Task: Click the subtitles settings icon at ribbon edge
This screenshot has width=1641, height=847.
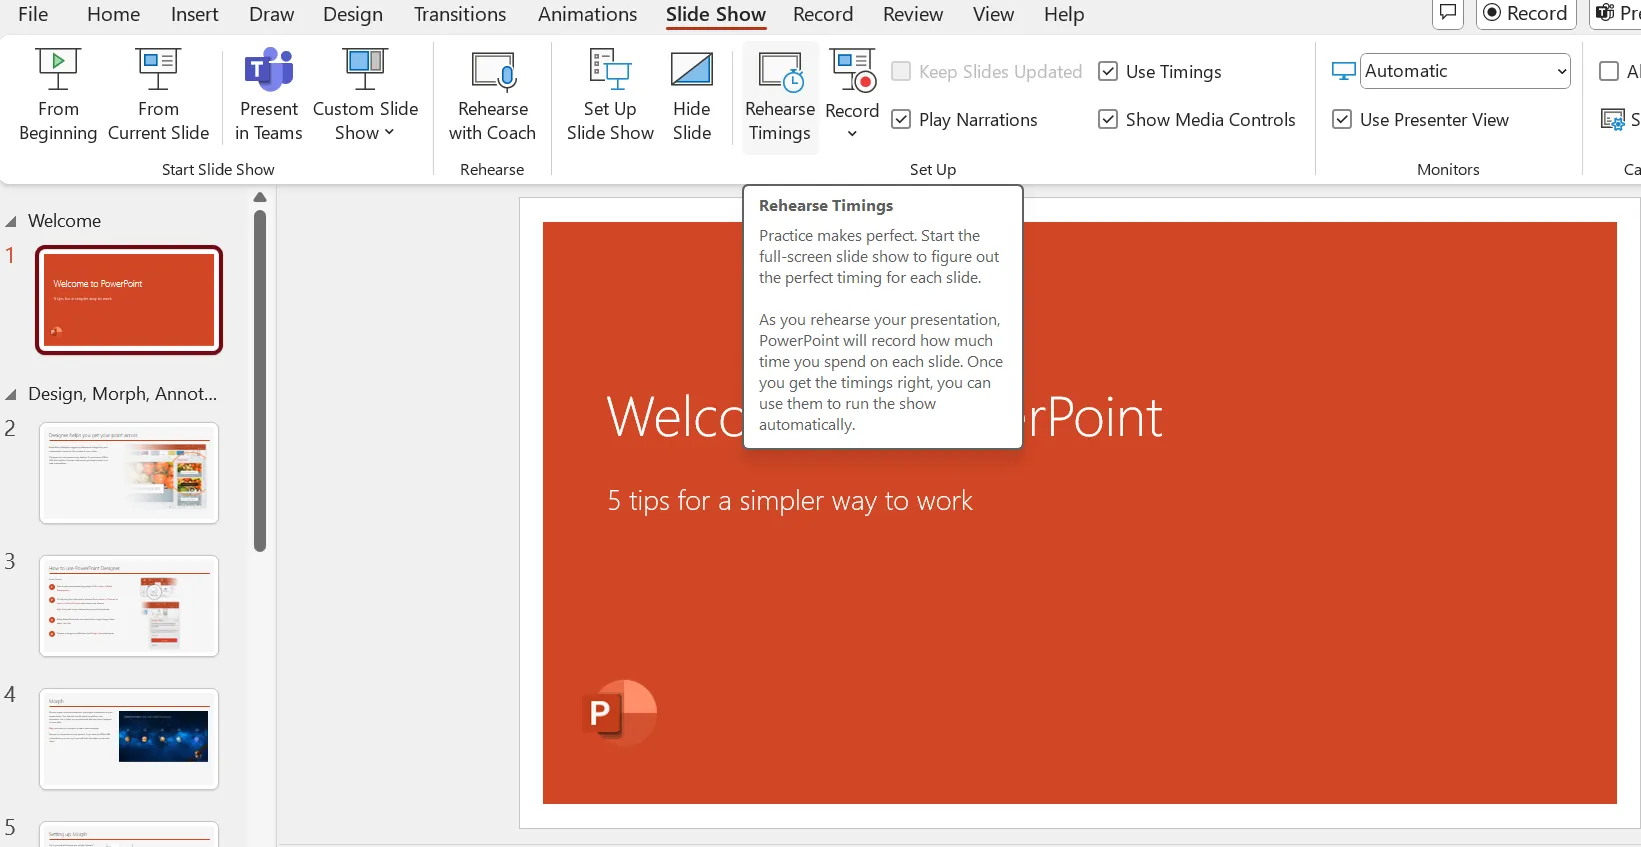Action: pyautogui.click(x=1612, y=120)
